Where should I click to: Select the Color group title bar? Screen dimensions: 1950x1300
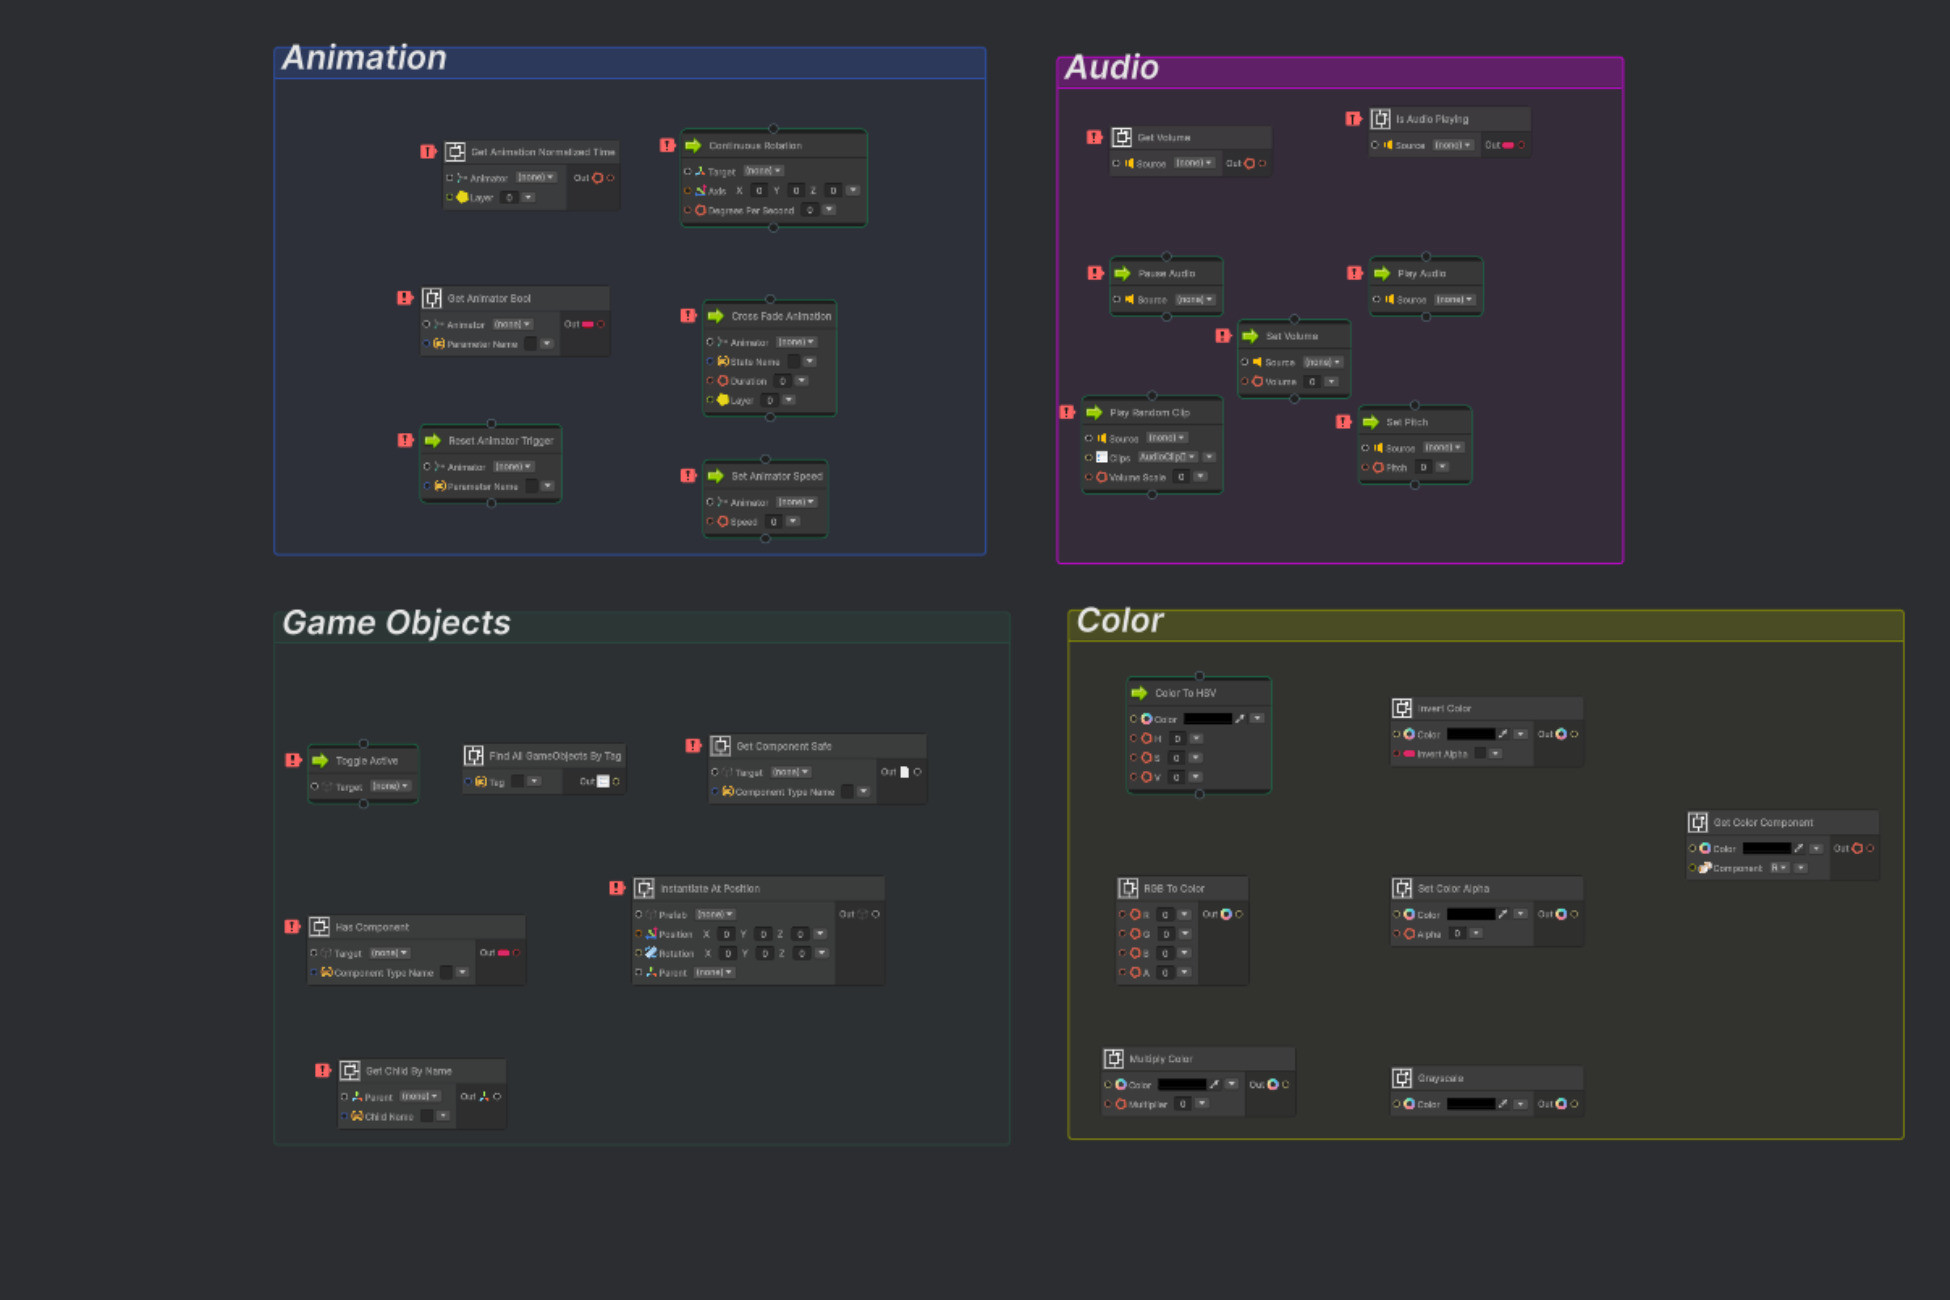coord(1485,626)
